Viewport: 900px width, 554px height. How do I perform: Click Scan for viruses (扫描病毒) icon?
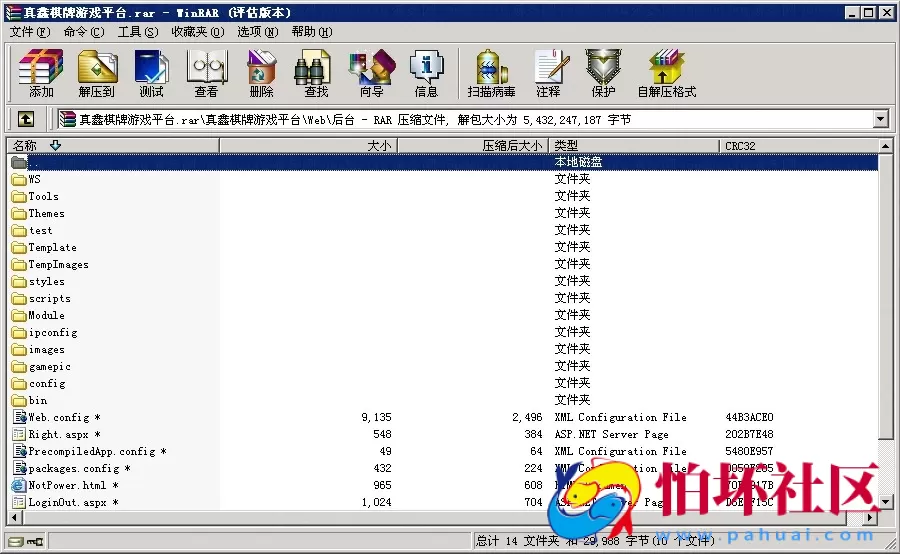click(x=491, y=73)
